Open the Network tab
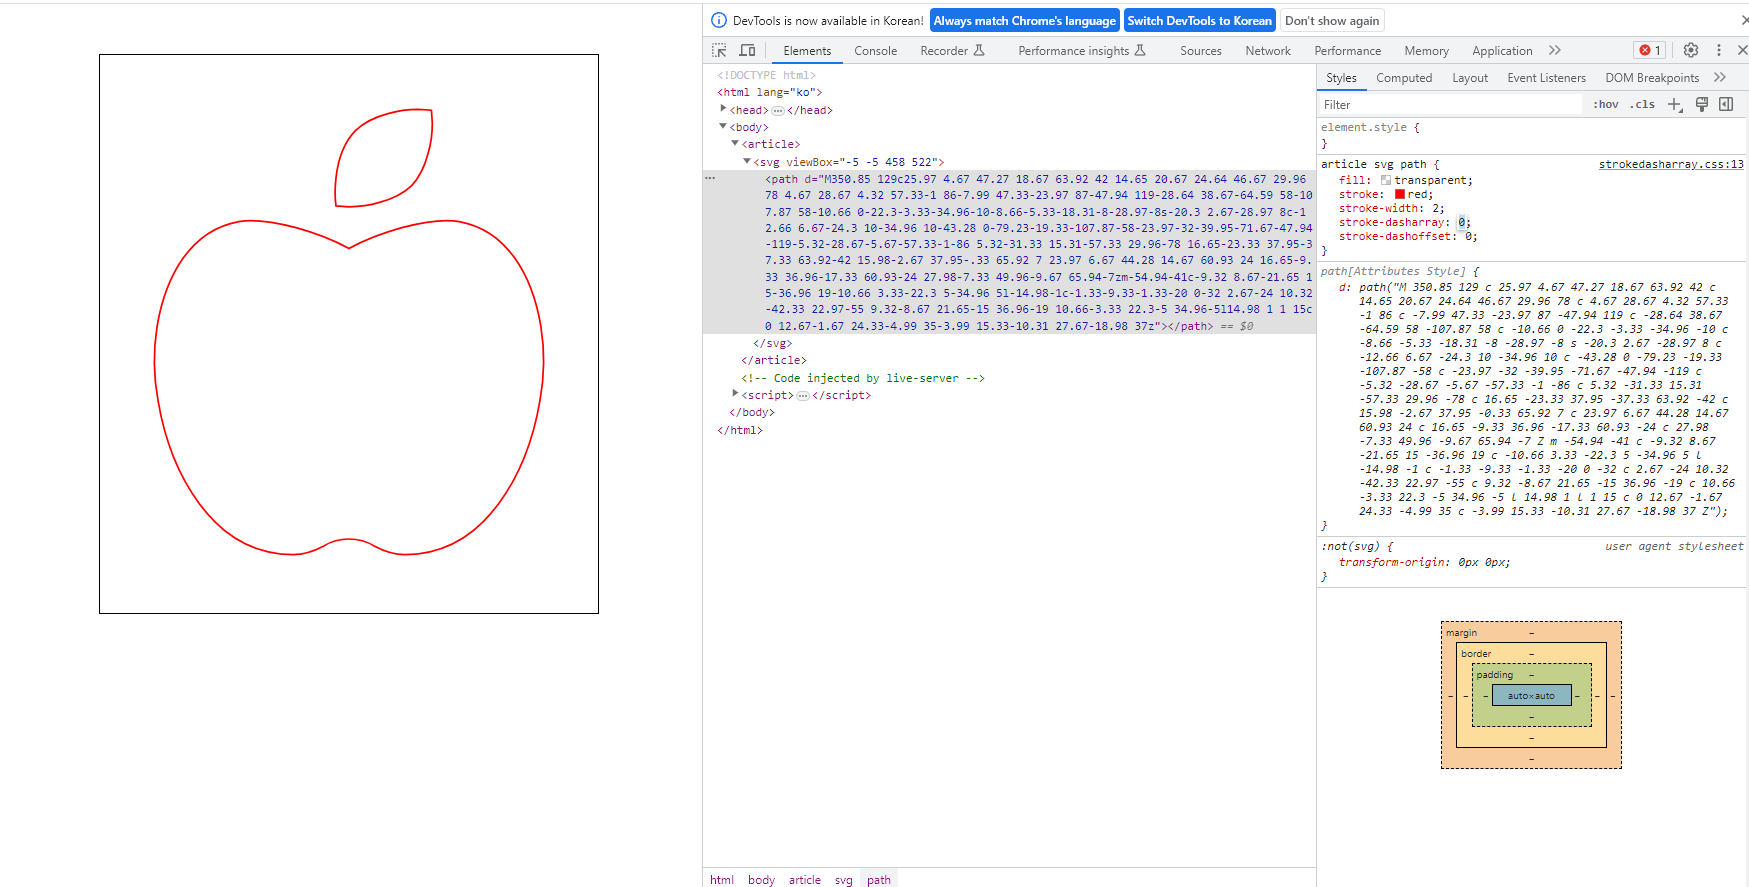Viewport: 1749px width, 887px height. (x=1268, y=51)
